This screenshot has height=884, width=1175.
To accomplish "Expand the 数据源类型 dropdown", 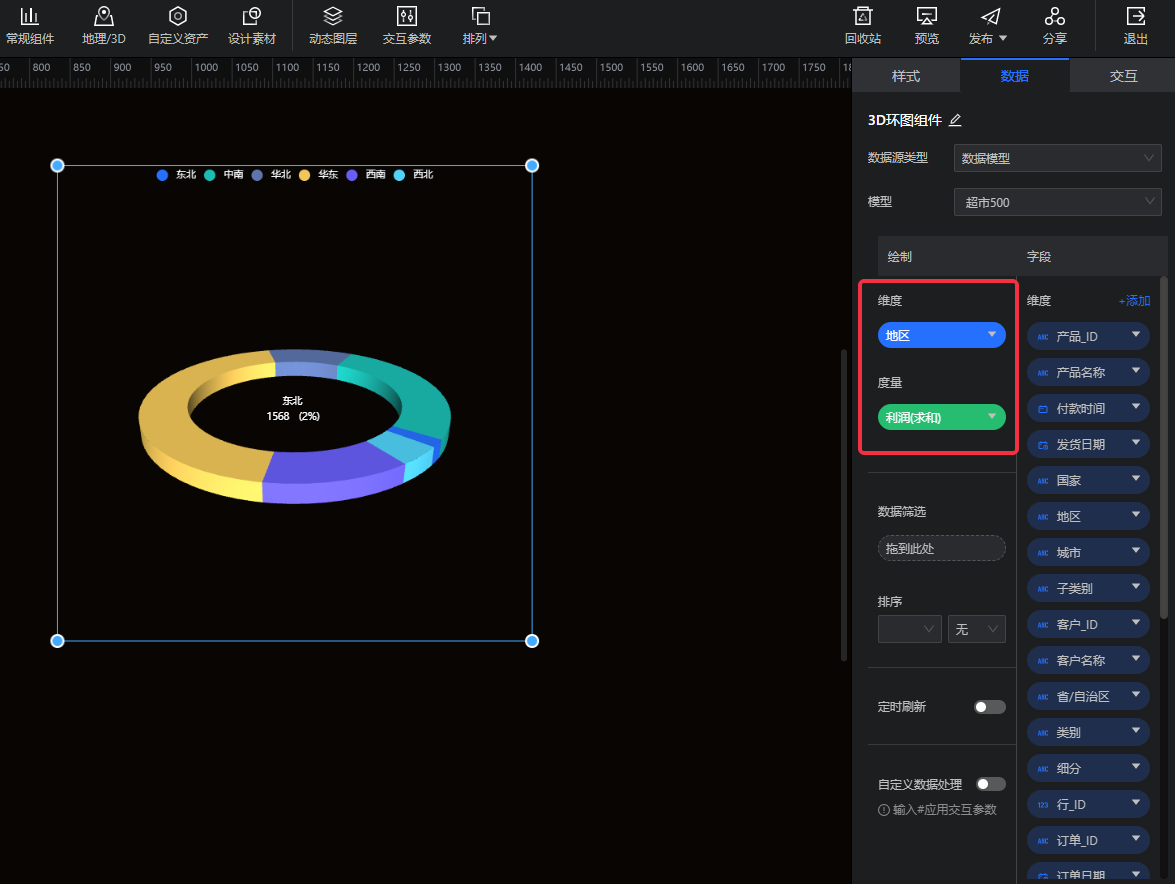I will (x=1057, y=158).
